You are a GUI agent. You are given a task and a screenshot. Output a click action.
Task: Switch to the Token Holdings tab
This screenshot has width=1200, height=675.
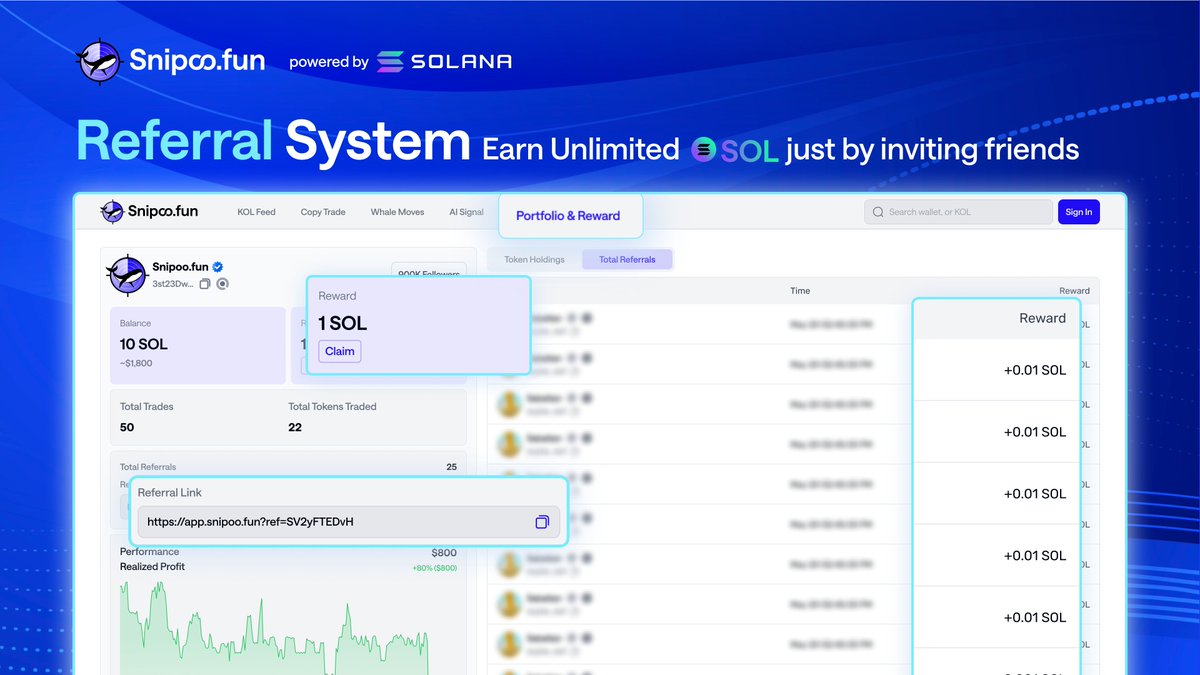pos(534,259)
